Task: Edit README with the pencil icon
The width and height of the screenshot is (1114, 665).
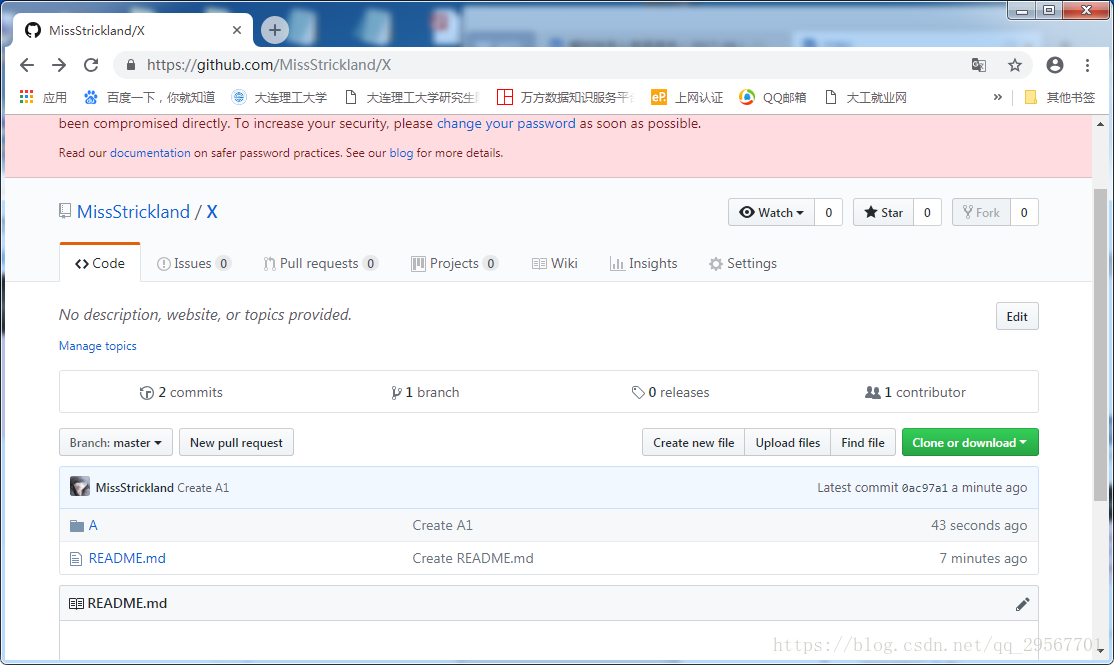Action: tap(1022, 605)
